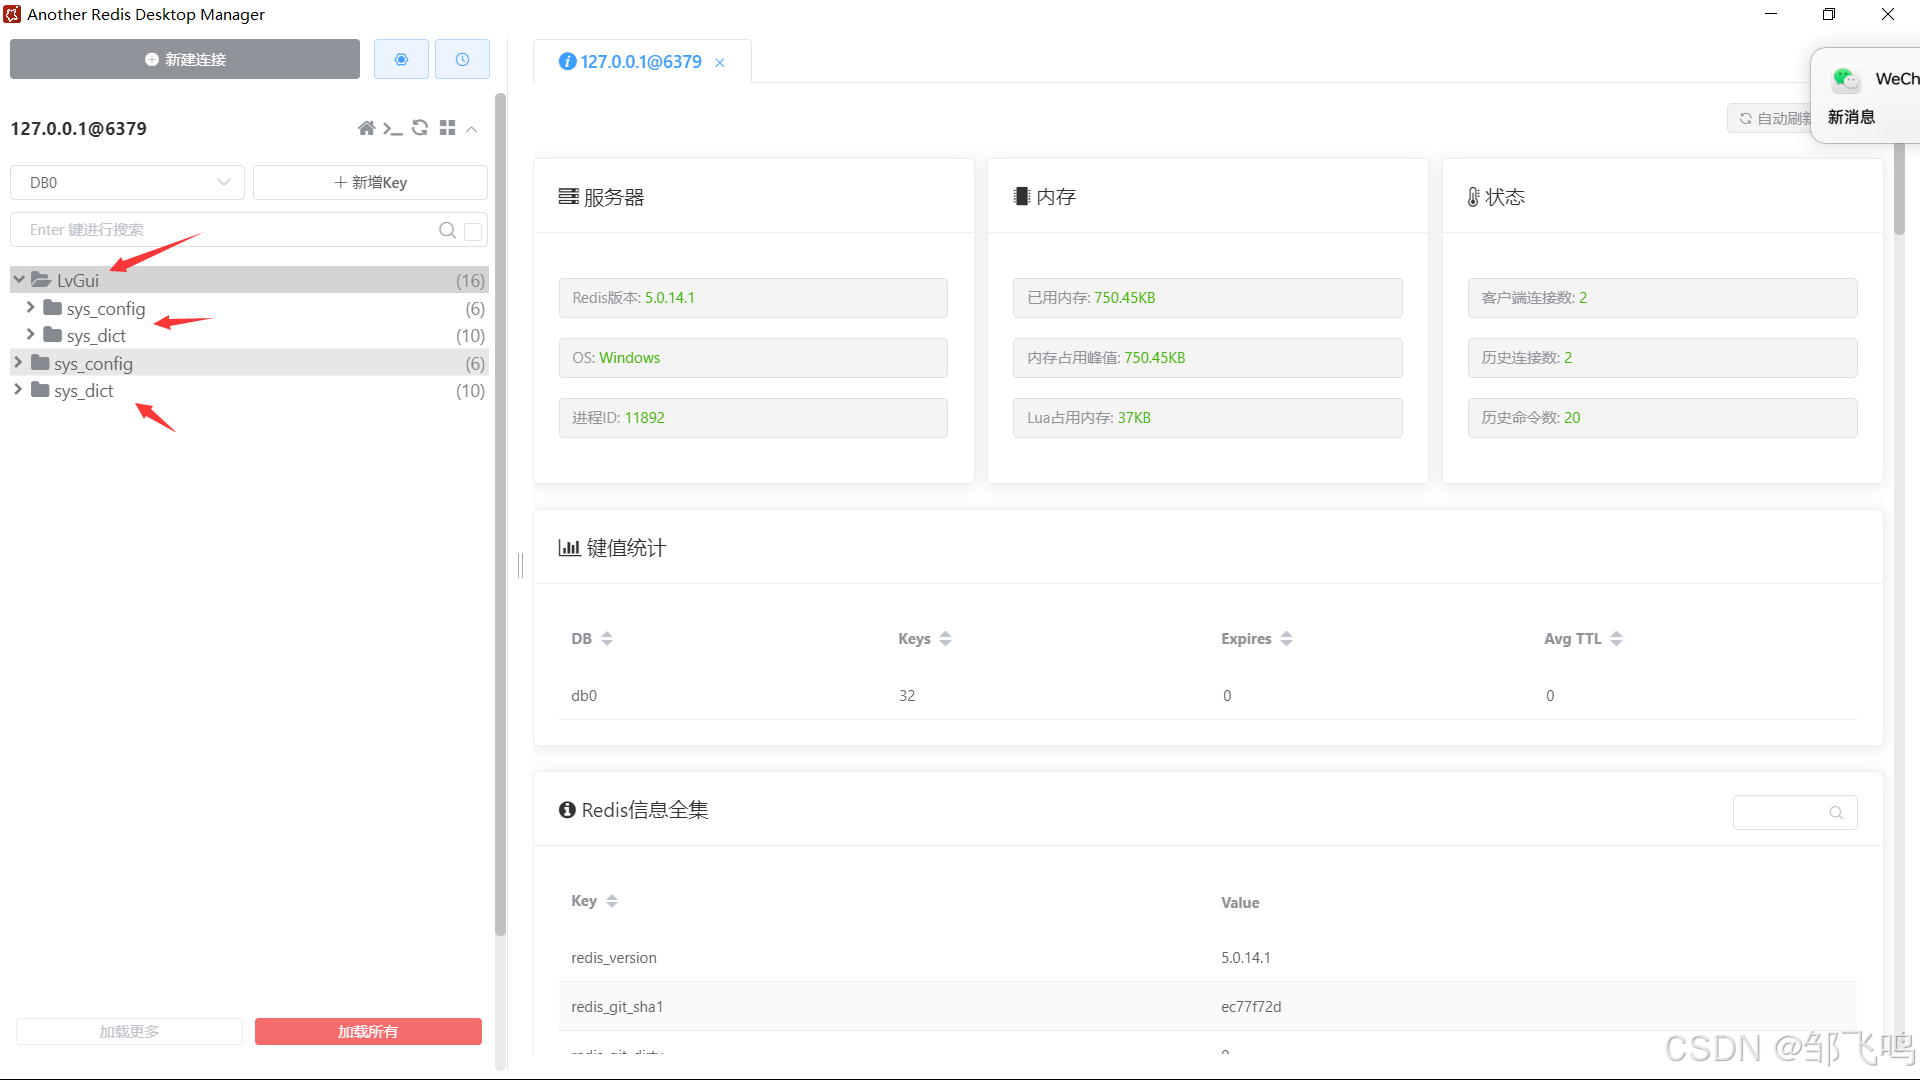Viewport: 1920px width, 1080px height.
Task: Click the 新增Key add key button
Action: point(370,182)
